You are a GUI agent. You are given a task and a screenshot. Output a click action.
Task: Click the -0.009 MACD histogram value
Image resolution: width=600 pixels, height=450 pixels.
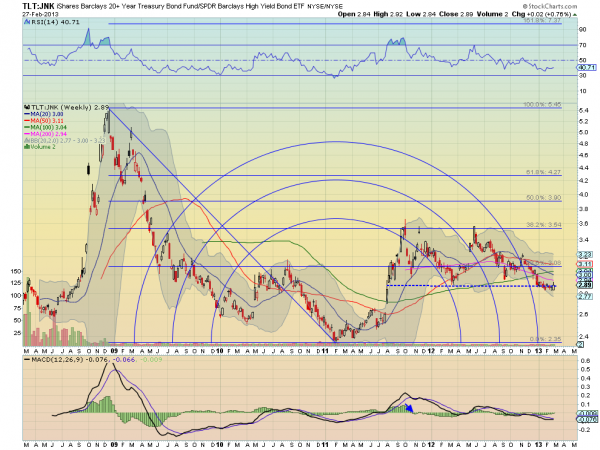click(151, 360)
